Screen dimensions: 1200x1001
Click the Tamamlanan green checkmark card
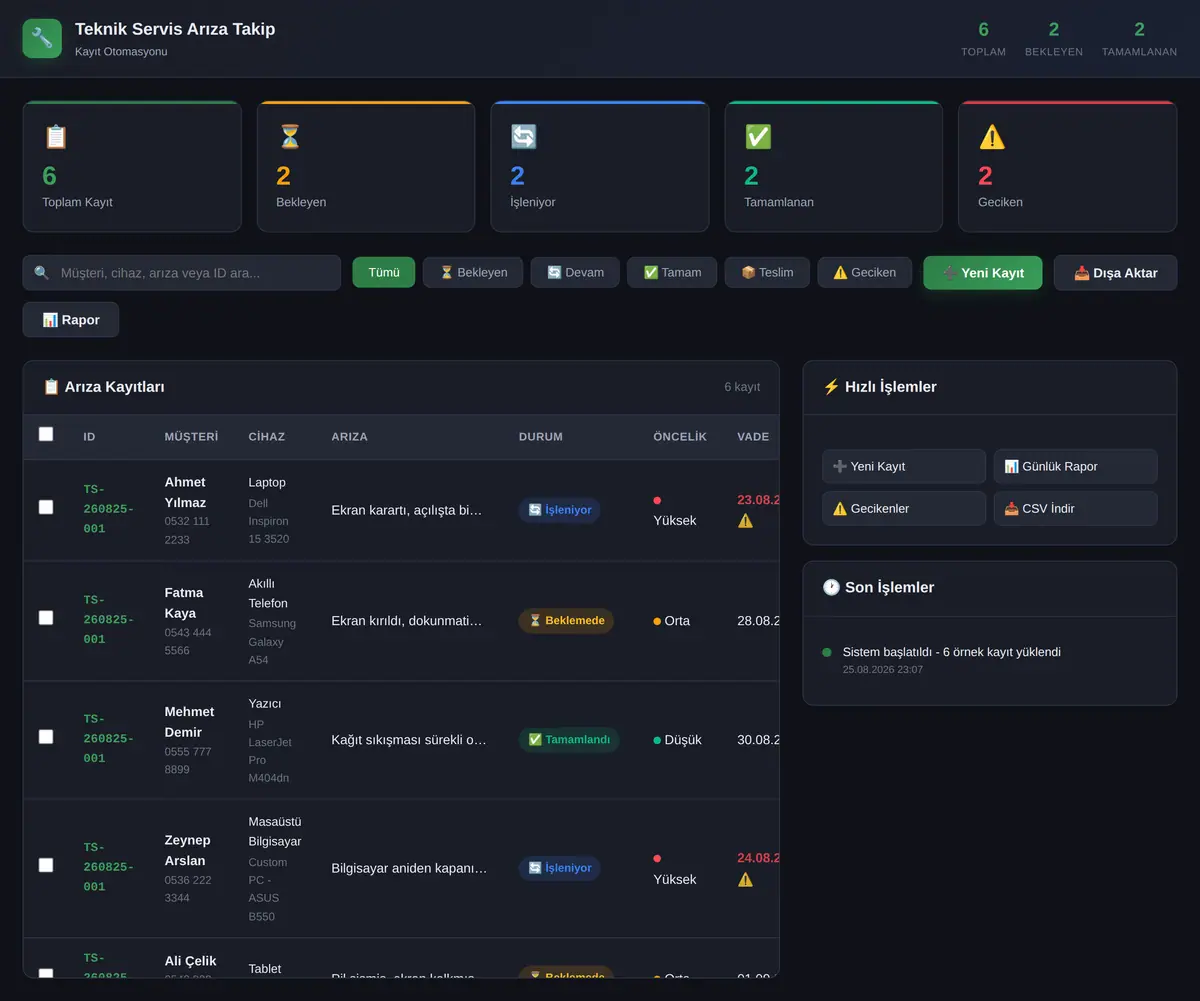[x=834, y=166]
